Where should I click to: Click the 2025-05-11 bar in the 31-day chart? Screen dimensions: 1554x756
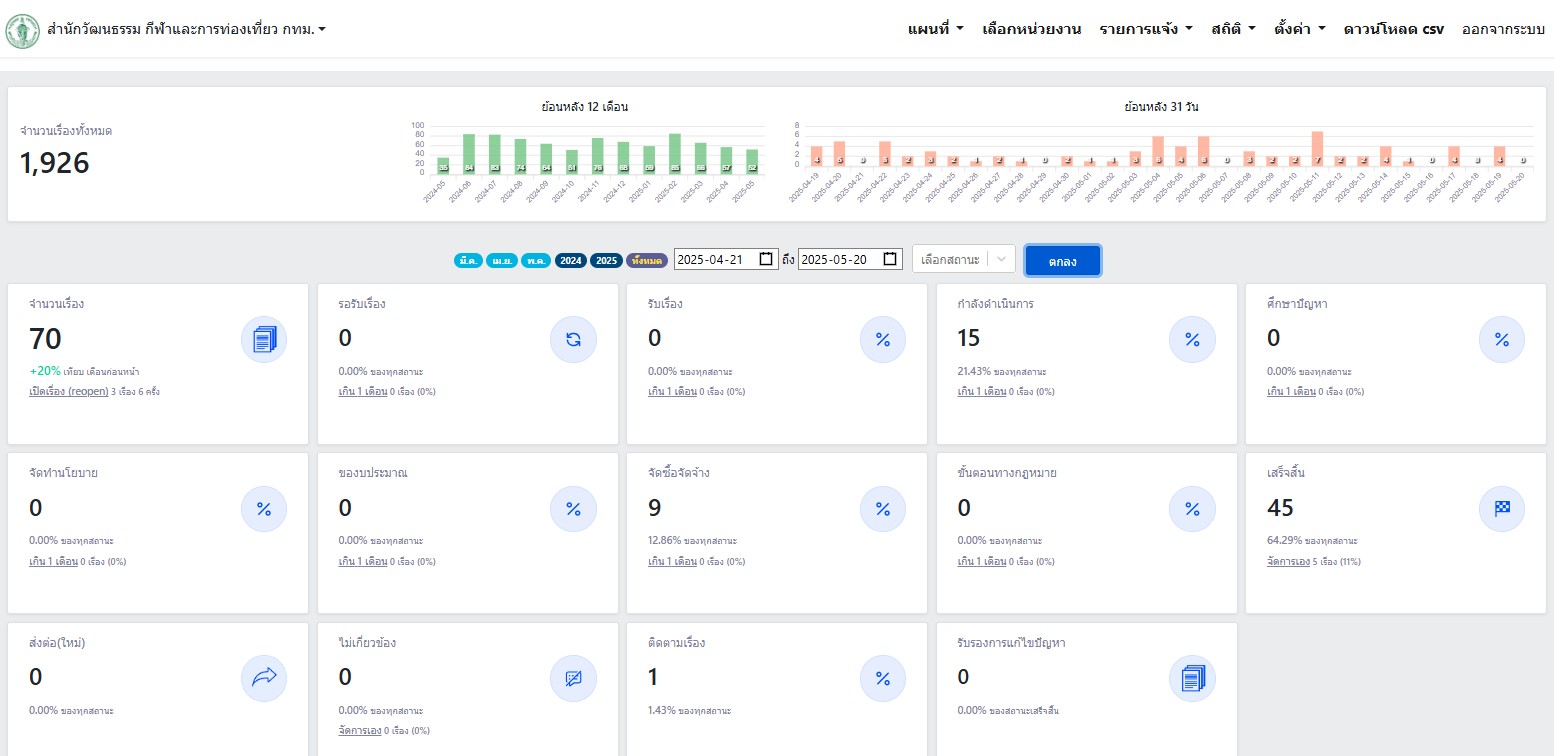pos(1317,149)
